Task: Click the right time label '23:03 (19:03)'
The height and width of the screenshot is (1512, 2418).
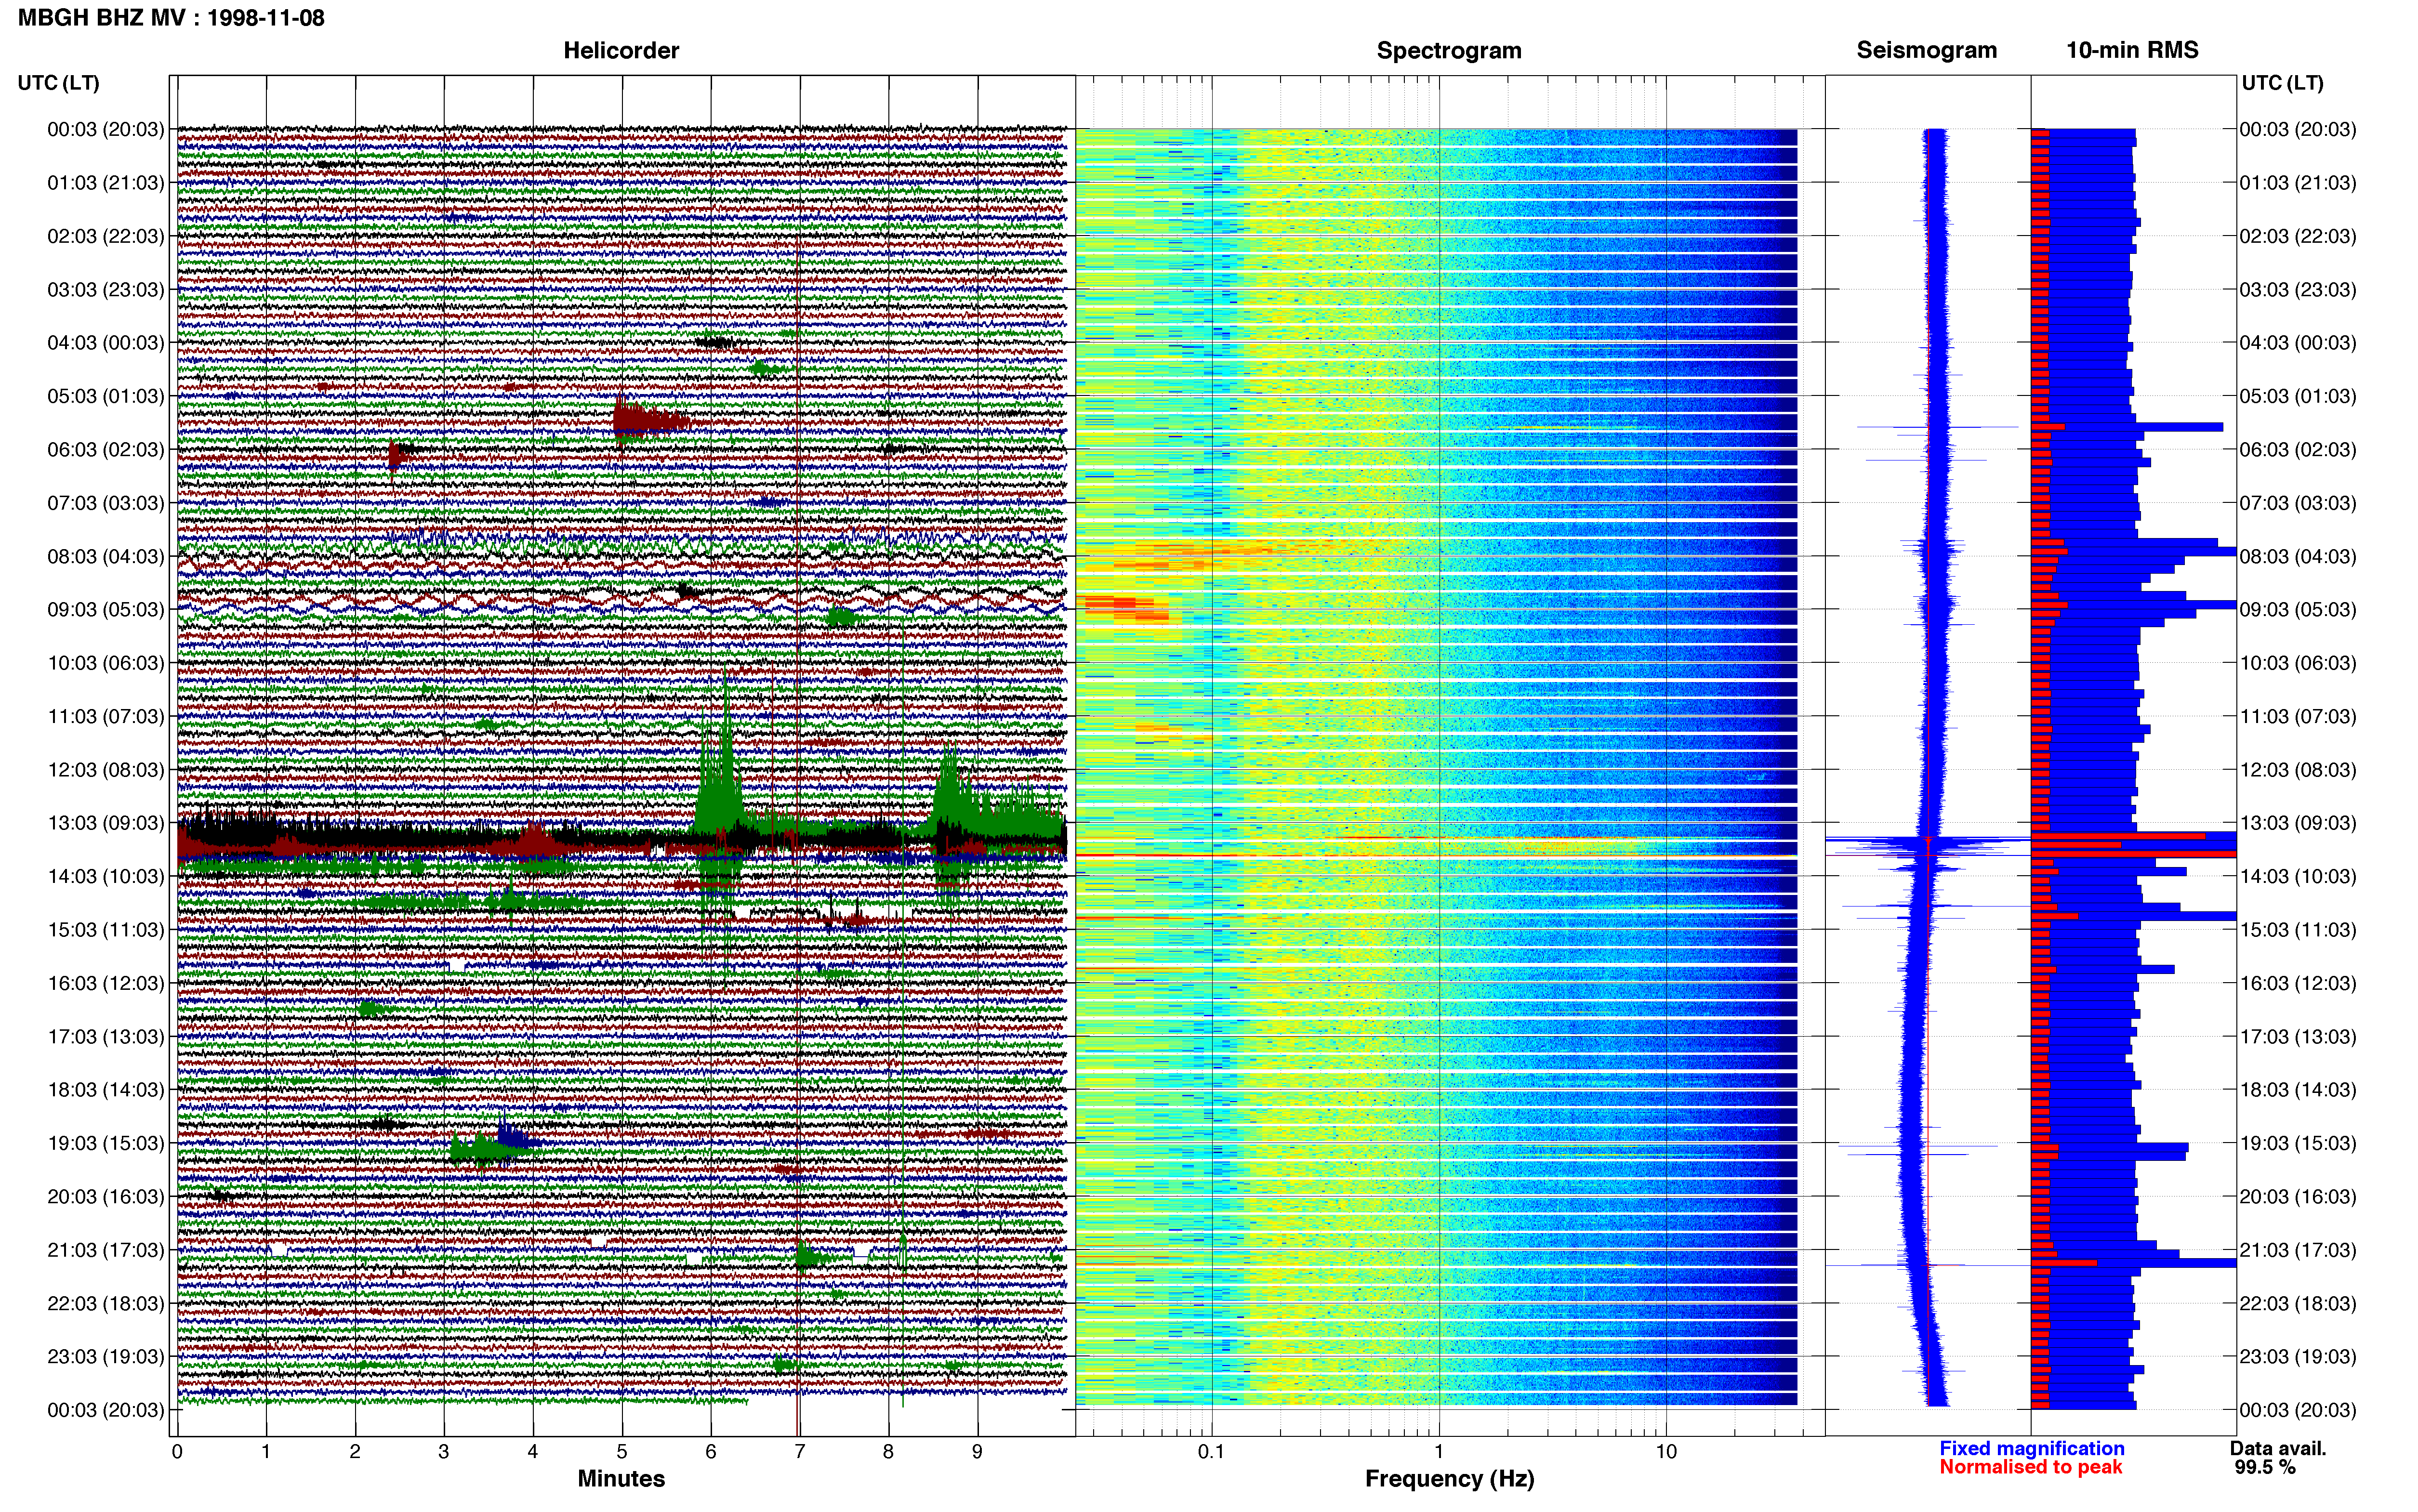Action: point(2298,1356)
